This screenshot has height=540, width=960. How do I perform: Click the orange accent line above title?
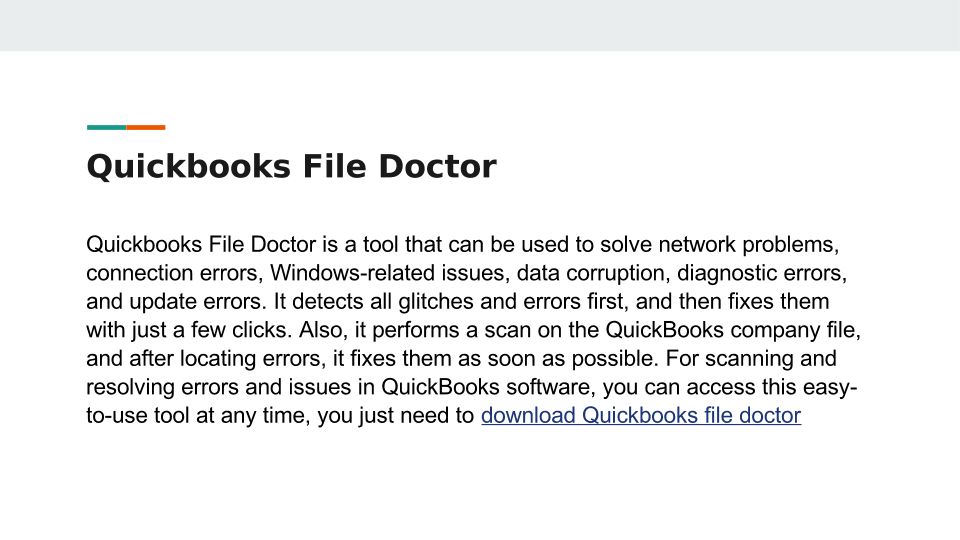146,127
